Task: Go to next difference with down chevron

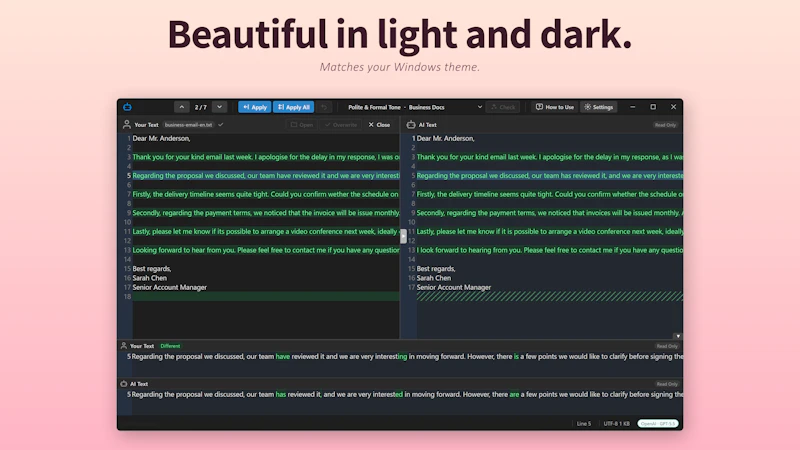Action: tap(219, 107)
